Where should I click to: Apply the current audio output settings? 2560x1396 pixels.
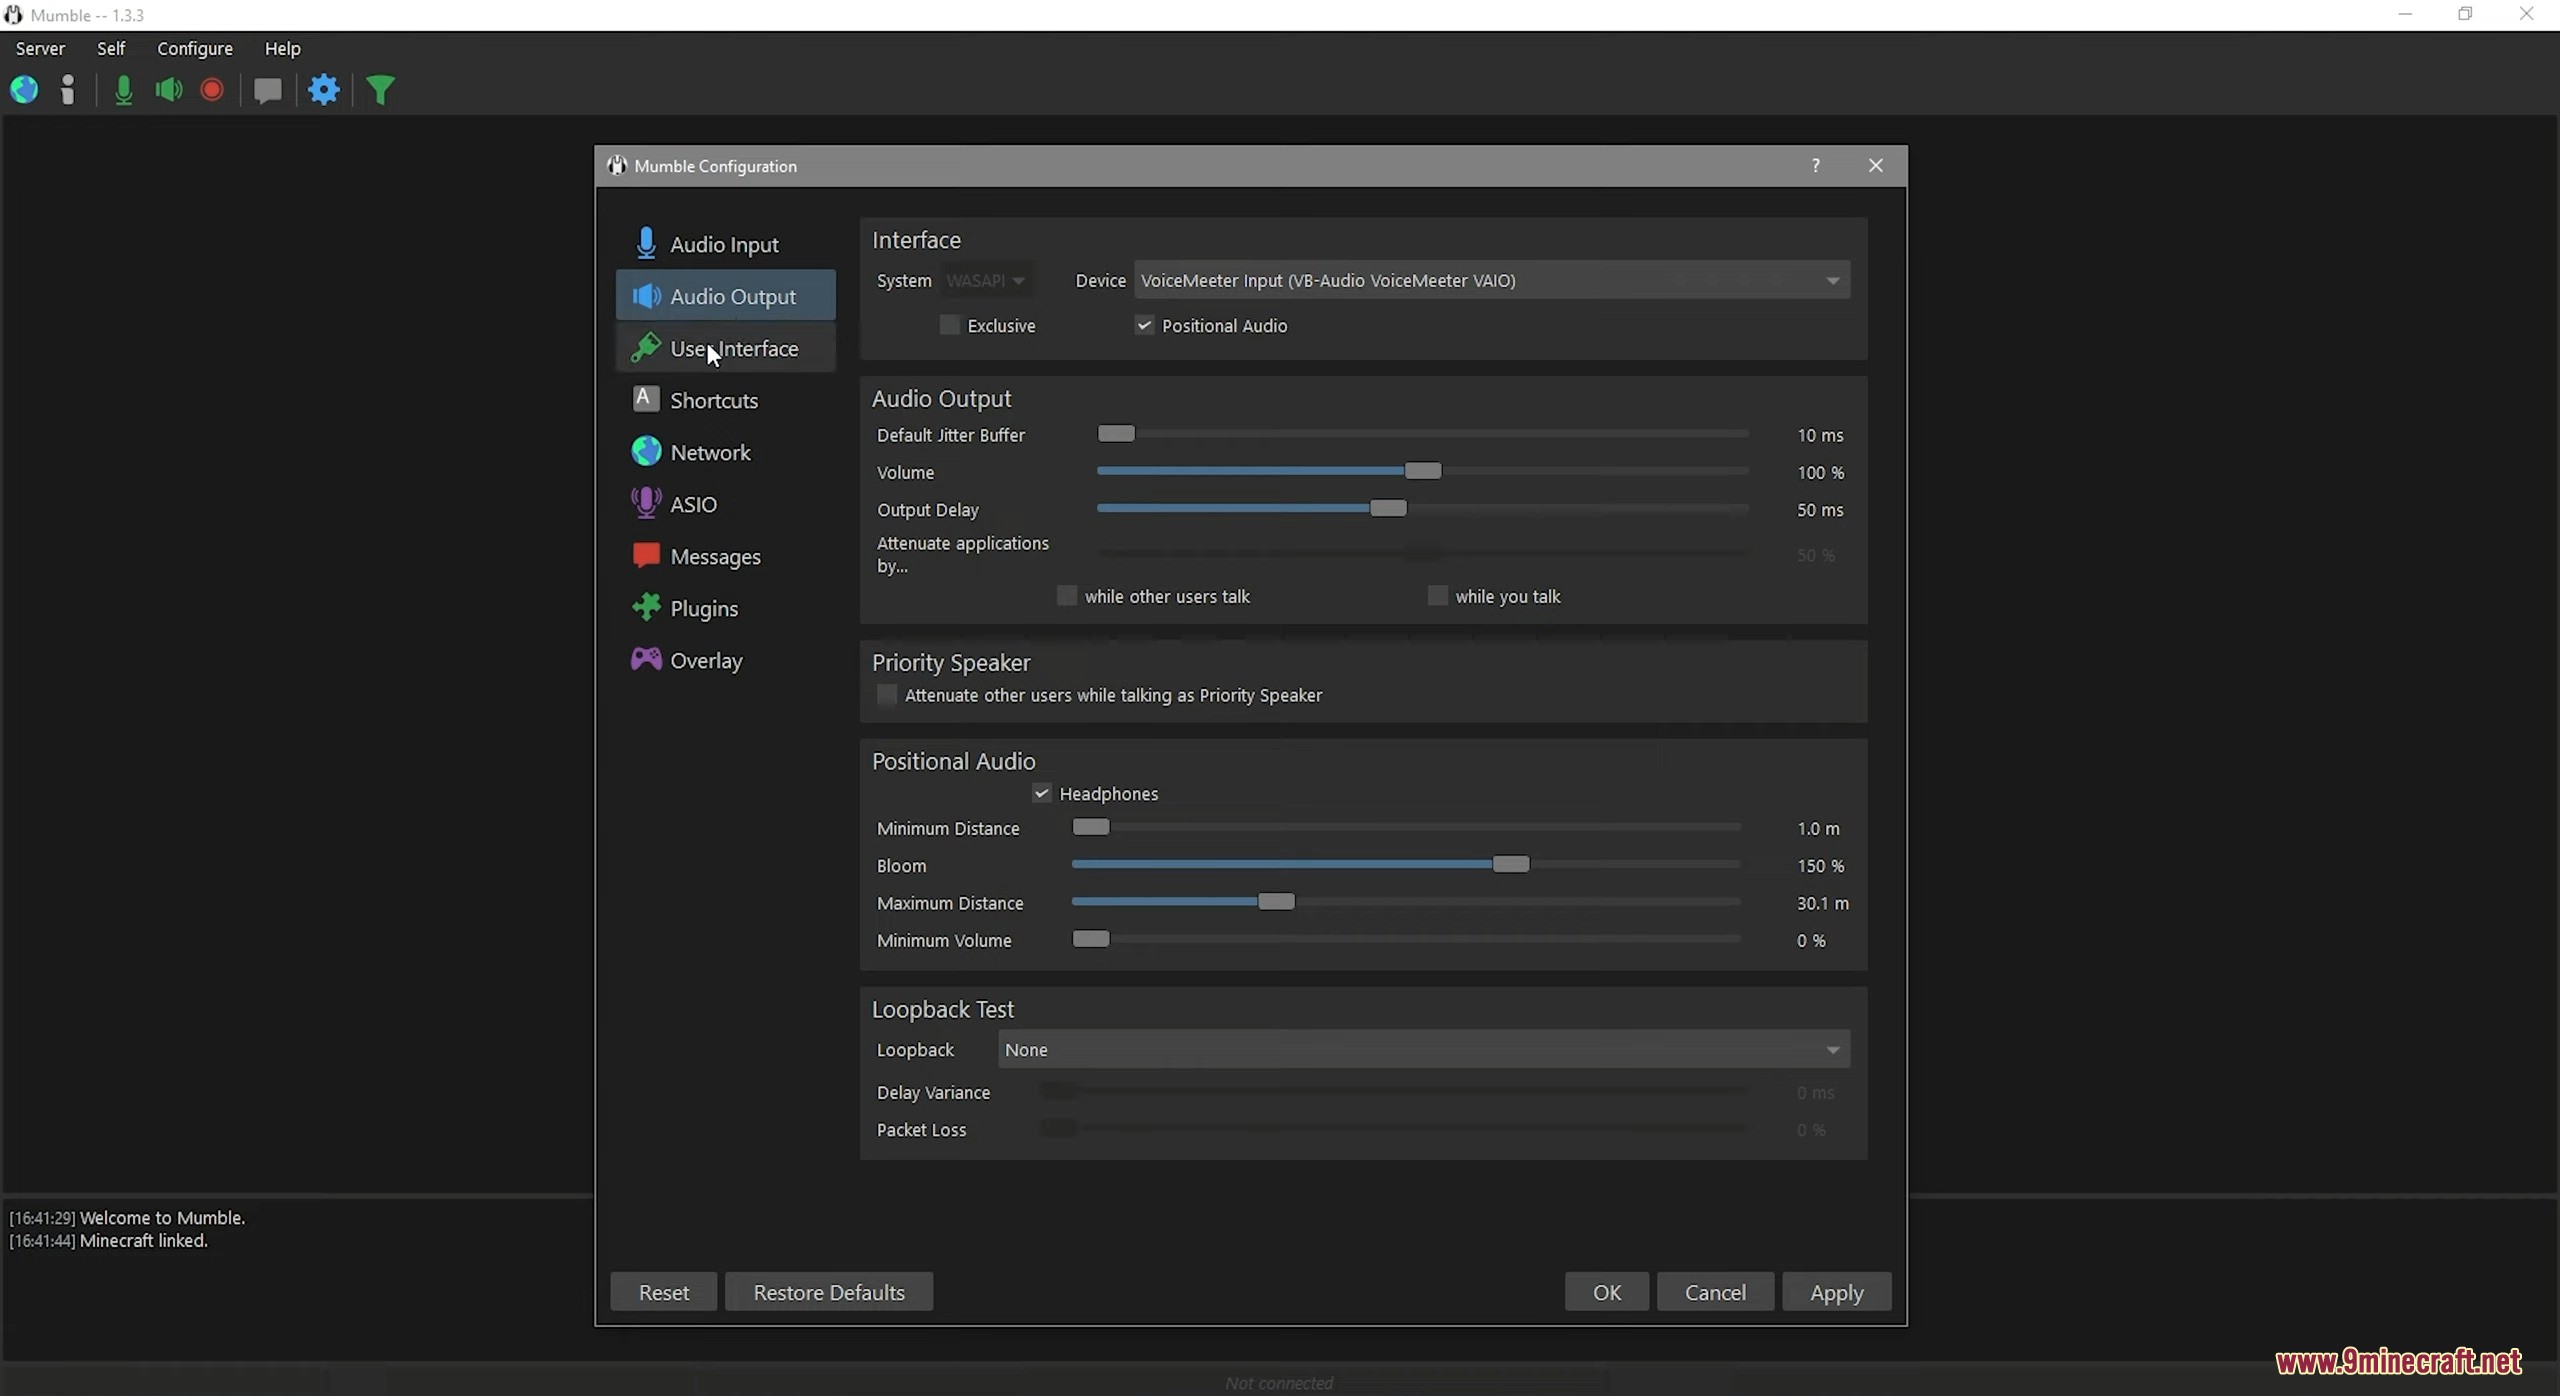tap(1836, 1291)
